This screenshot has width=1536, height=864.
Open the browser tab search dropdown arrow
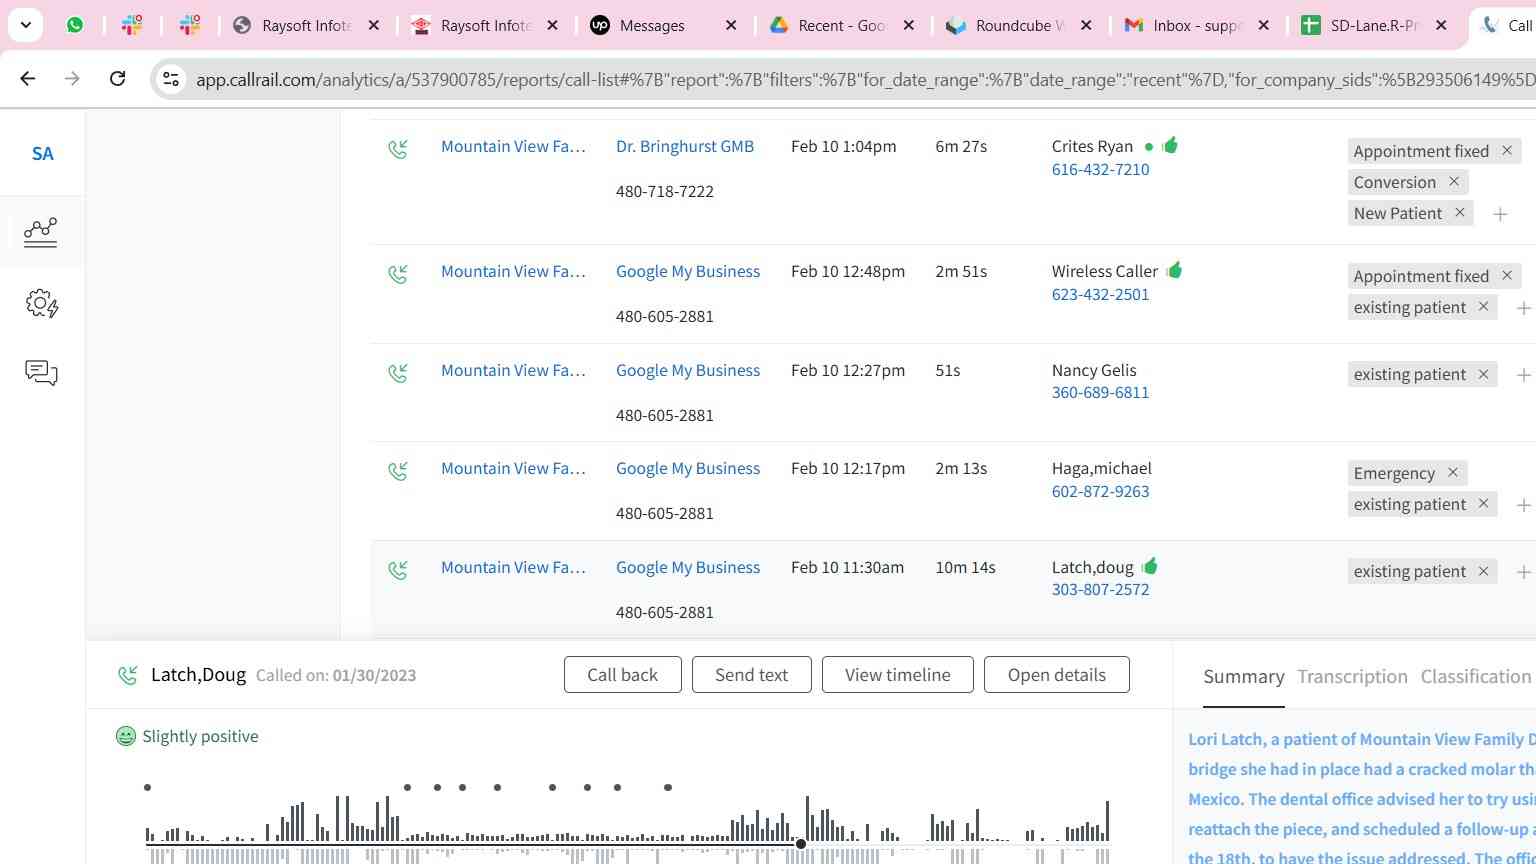tap(25, 25)
